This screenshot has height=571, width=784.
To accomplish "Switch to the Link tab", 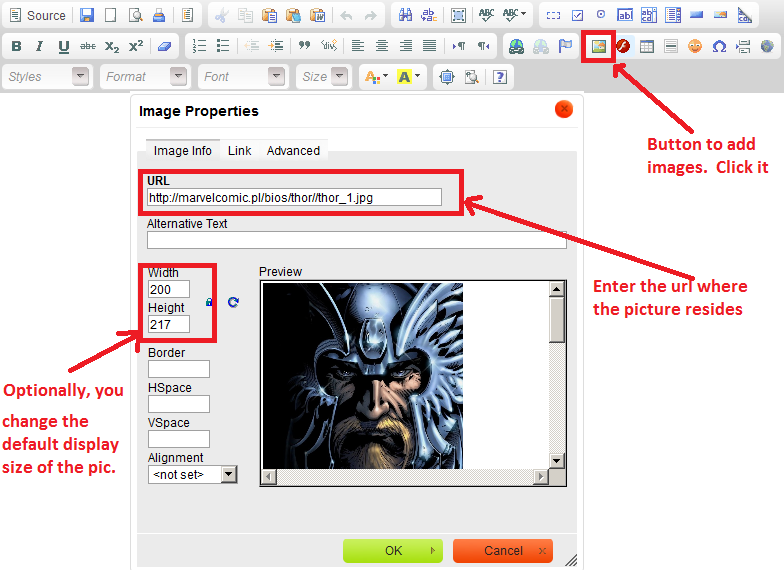I will click(x=239, y=151).
